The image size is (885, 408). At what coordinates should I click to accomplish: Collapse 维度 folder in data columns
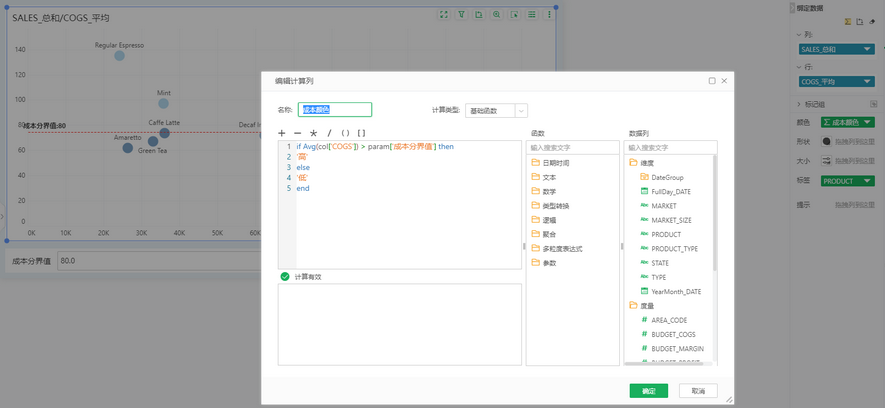(x=633, y=163)
